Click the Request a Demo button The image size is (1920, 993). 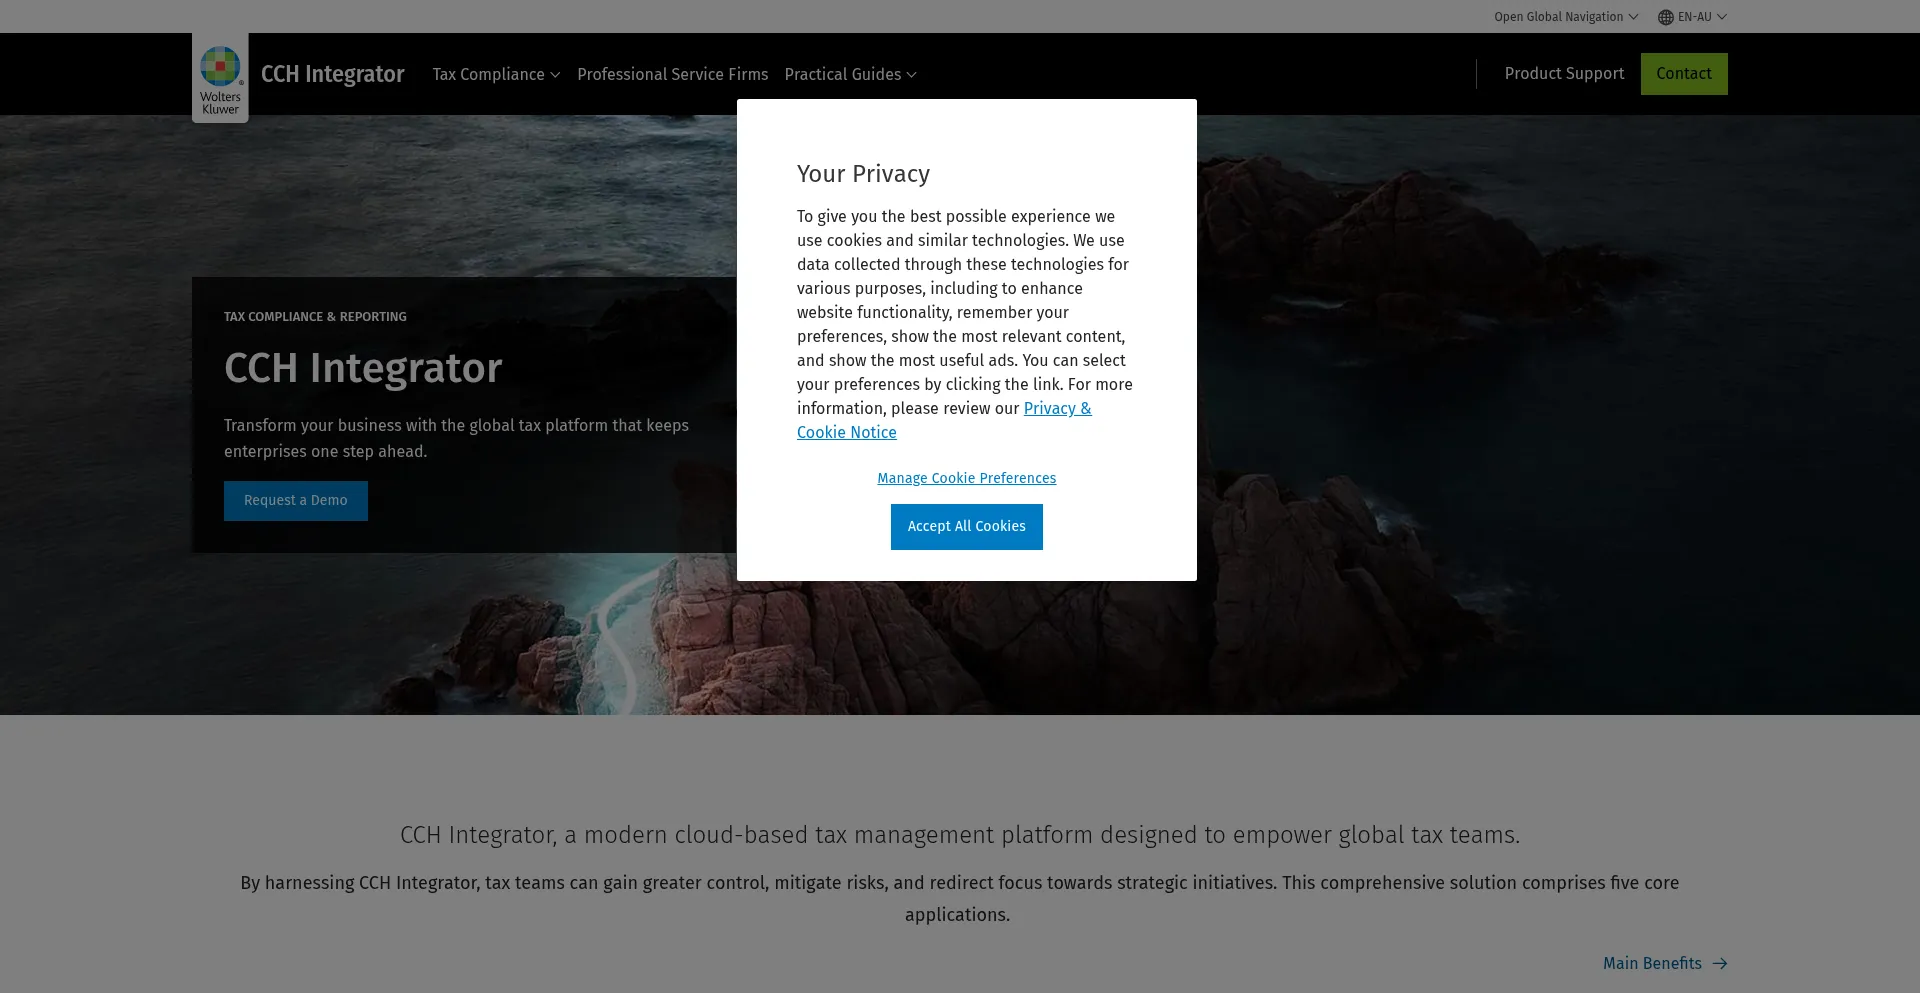coord(296,501)
